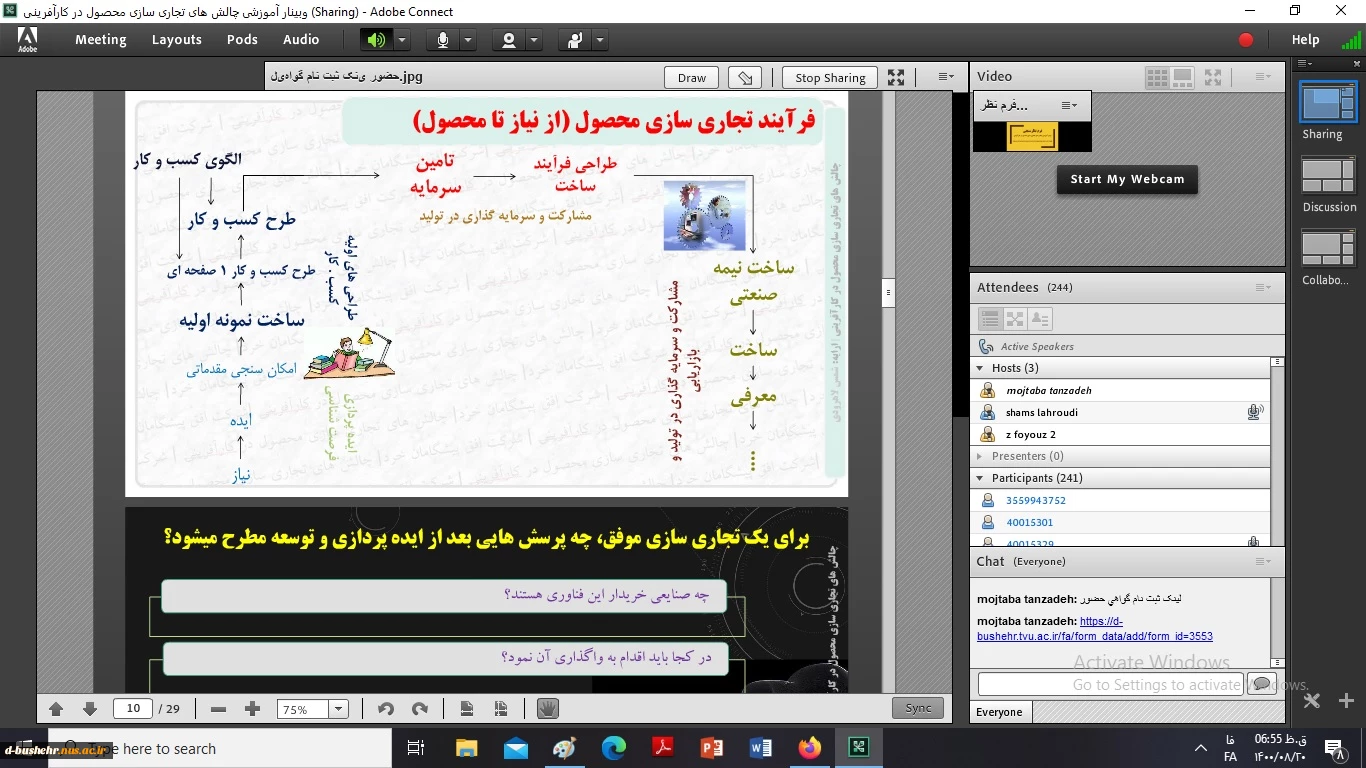Screen dimensions: 1366x768
Task: Click the continuous page view icon
Action: (x=501, y=709)
